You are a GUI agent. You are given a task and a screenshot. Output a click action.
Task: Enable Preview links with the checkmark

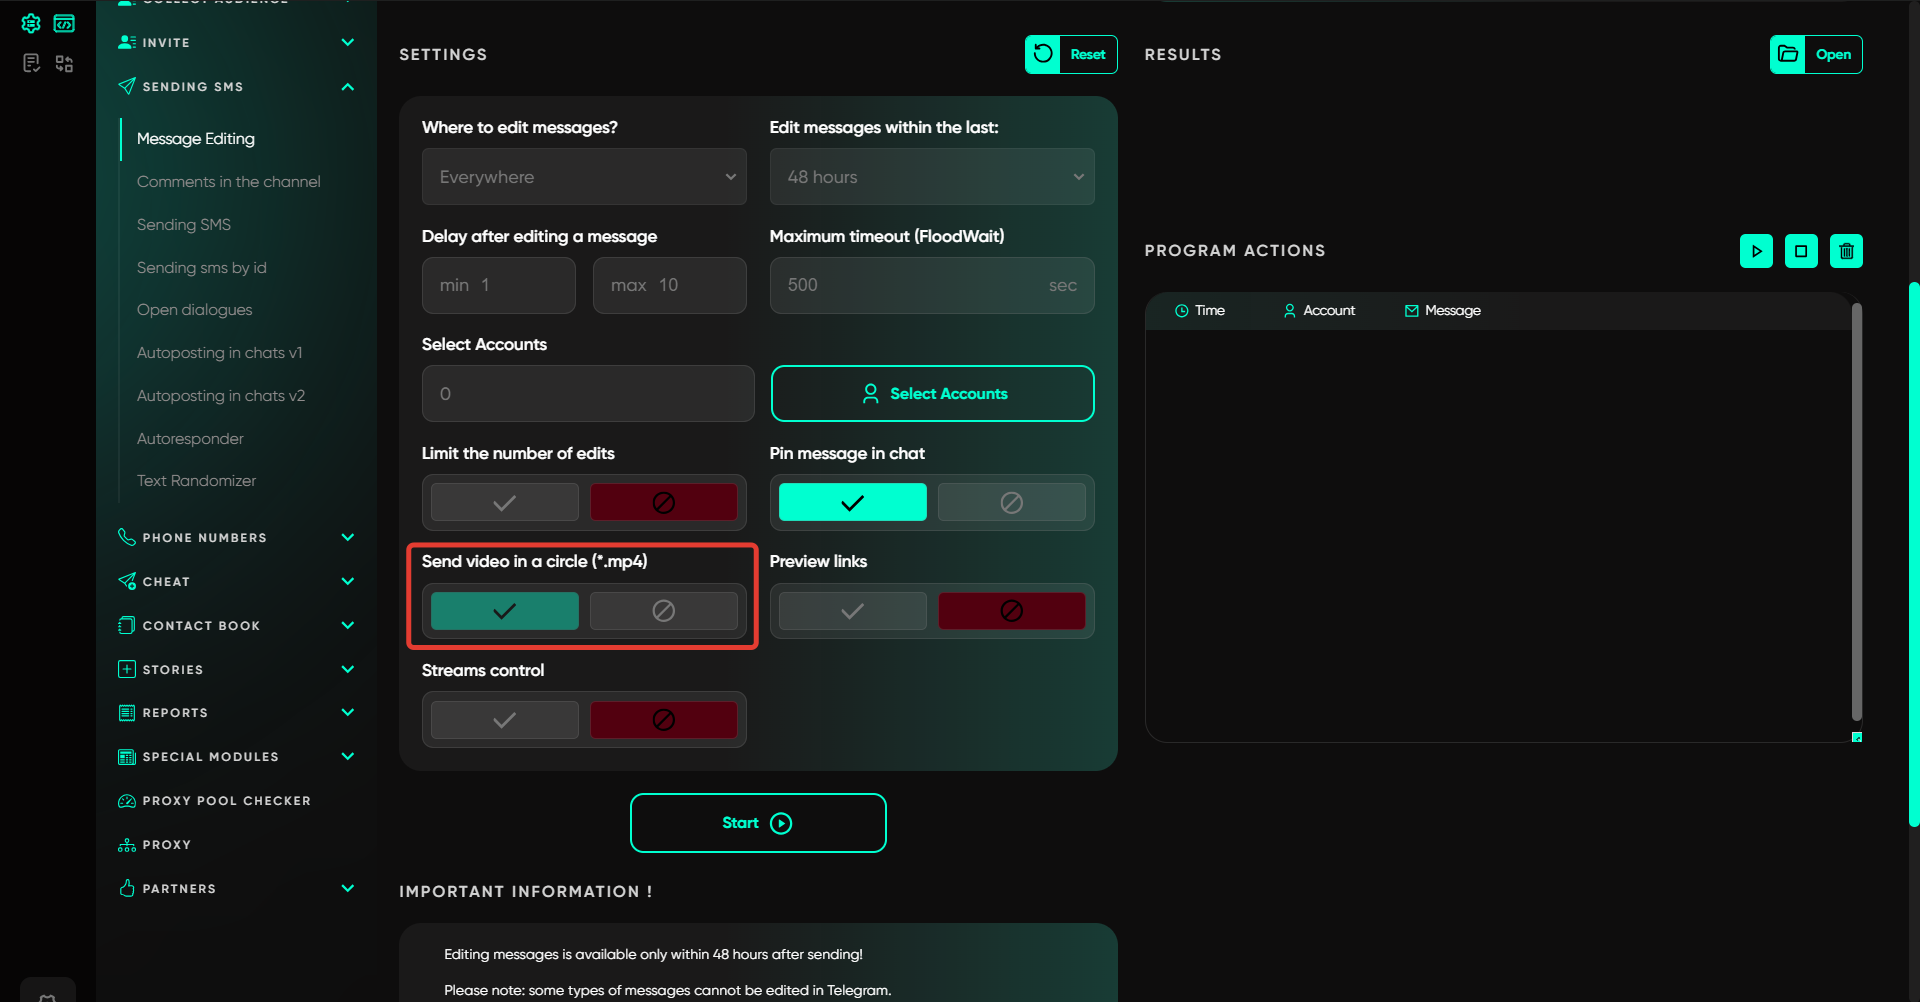pyautogui.click(x=852, y=611)
